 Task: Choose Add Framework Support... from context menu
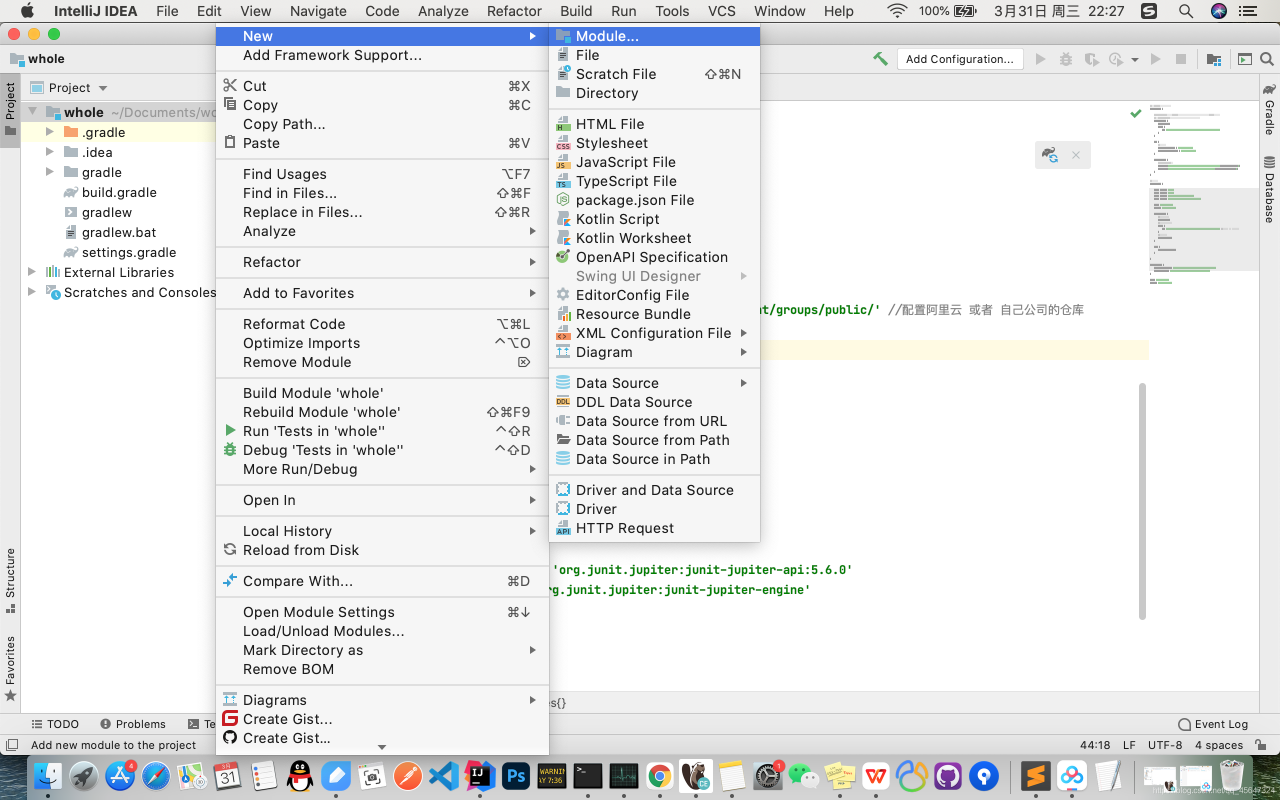coord(382,55)
